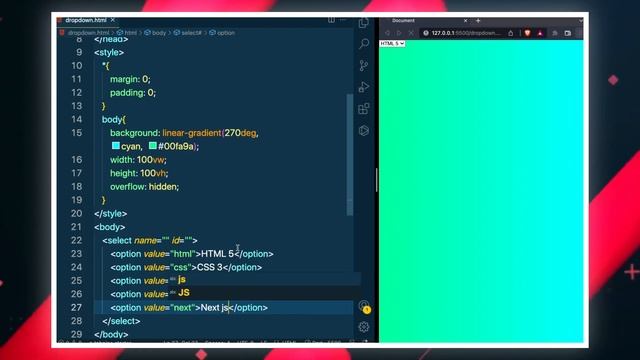
Task: Click the 'padding: 0;' line of code
Action: [x=133, y=93]
